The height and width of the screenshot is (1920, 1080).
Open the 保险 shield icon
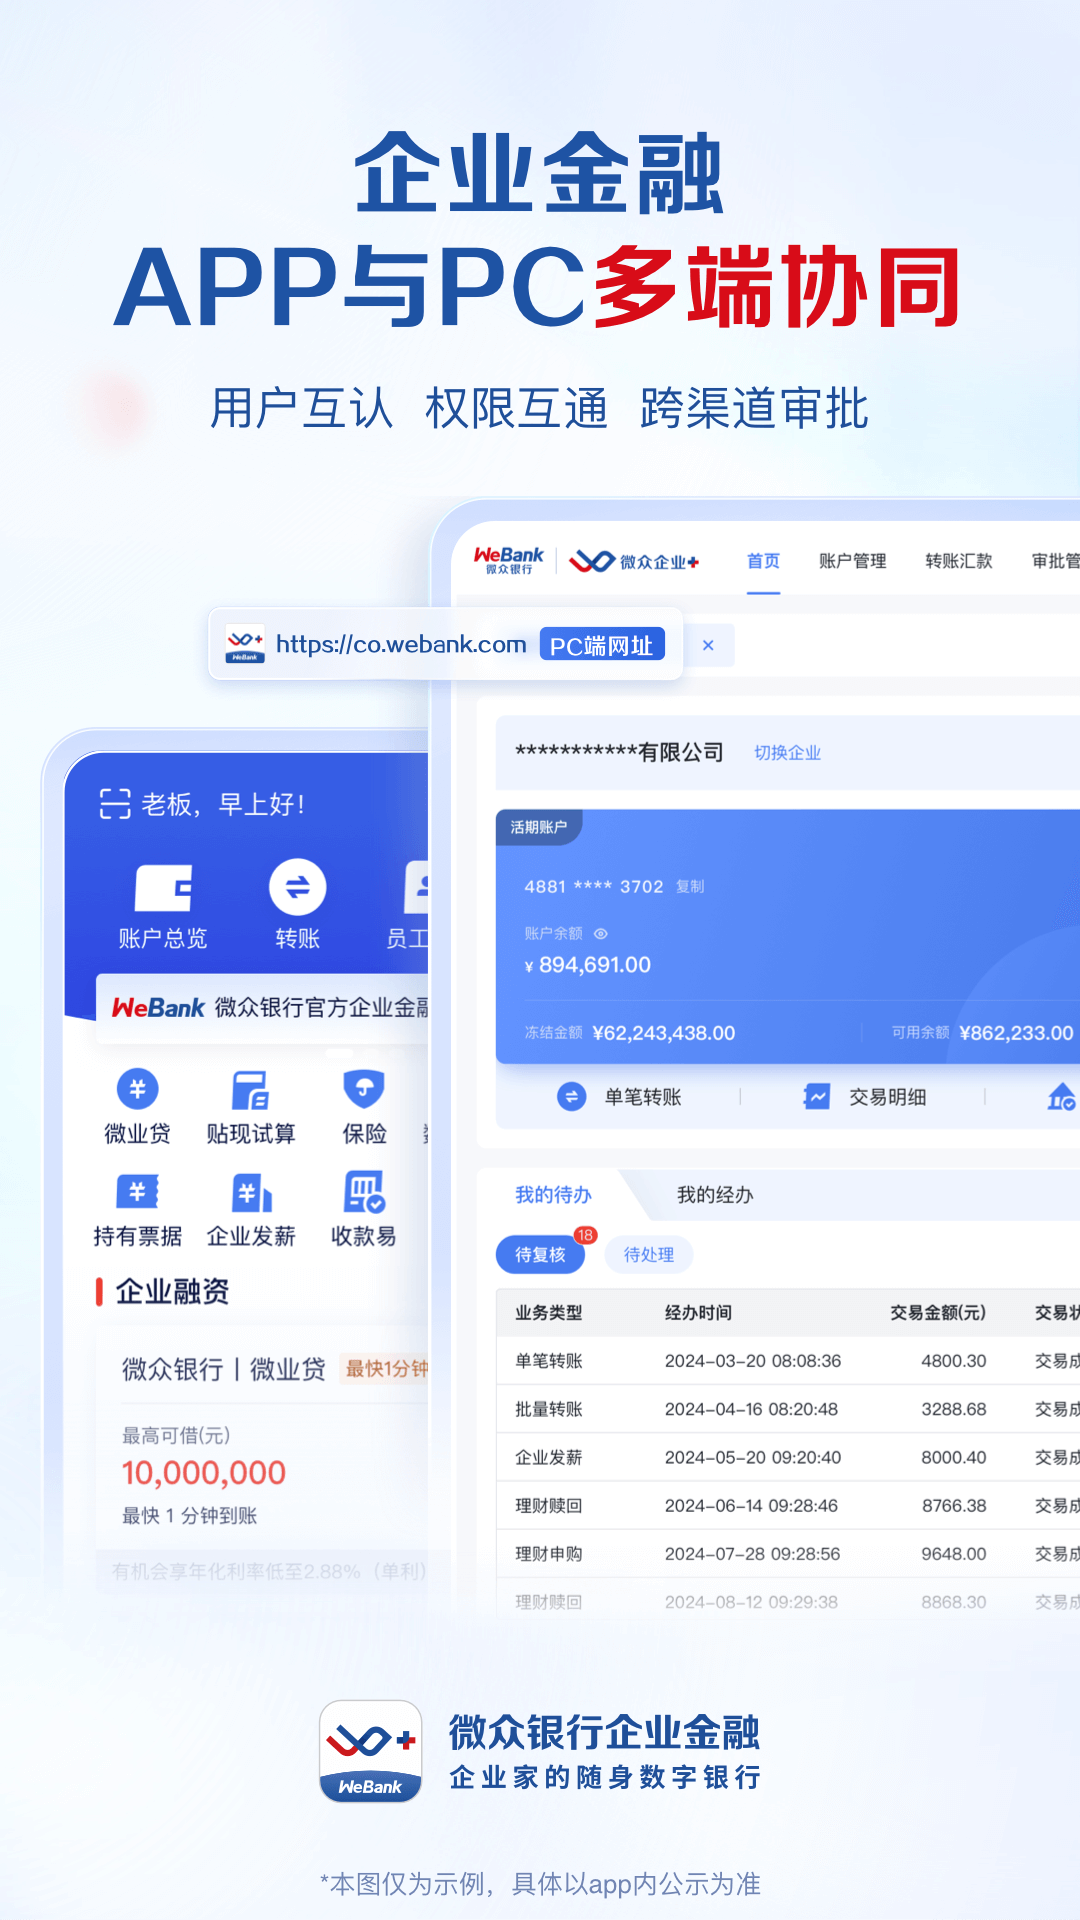pos(364,1090)
